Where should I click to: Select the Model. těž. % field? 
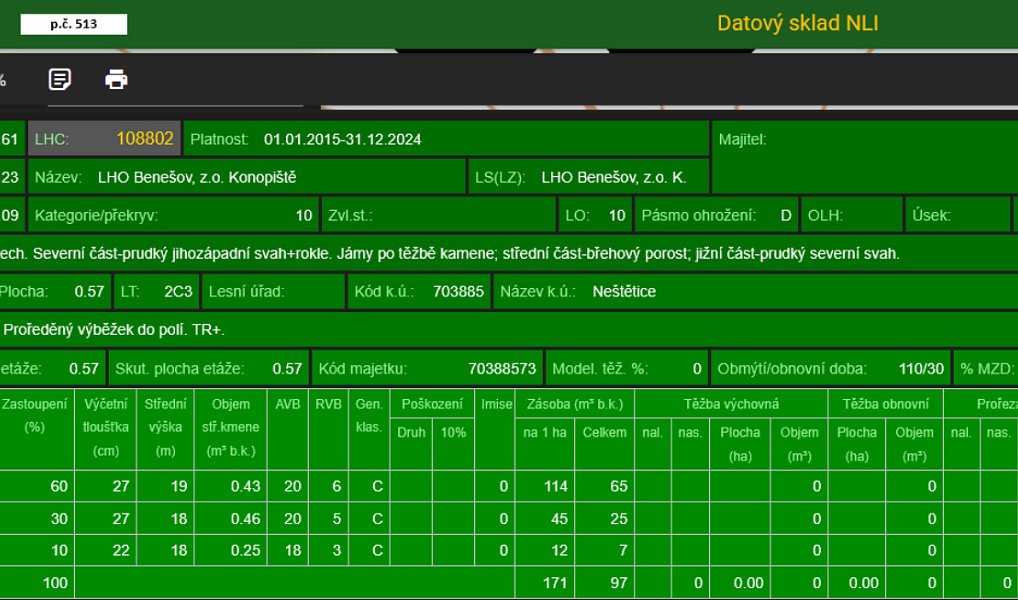point(627,368)
